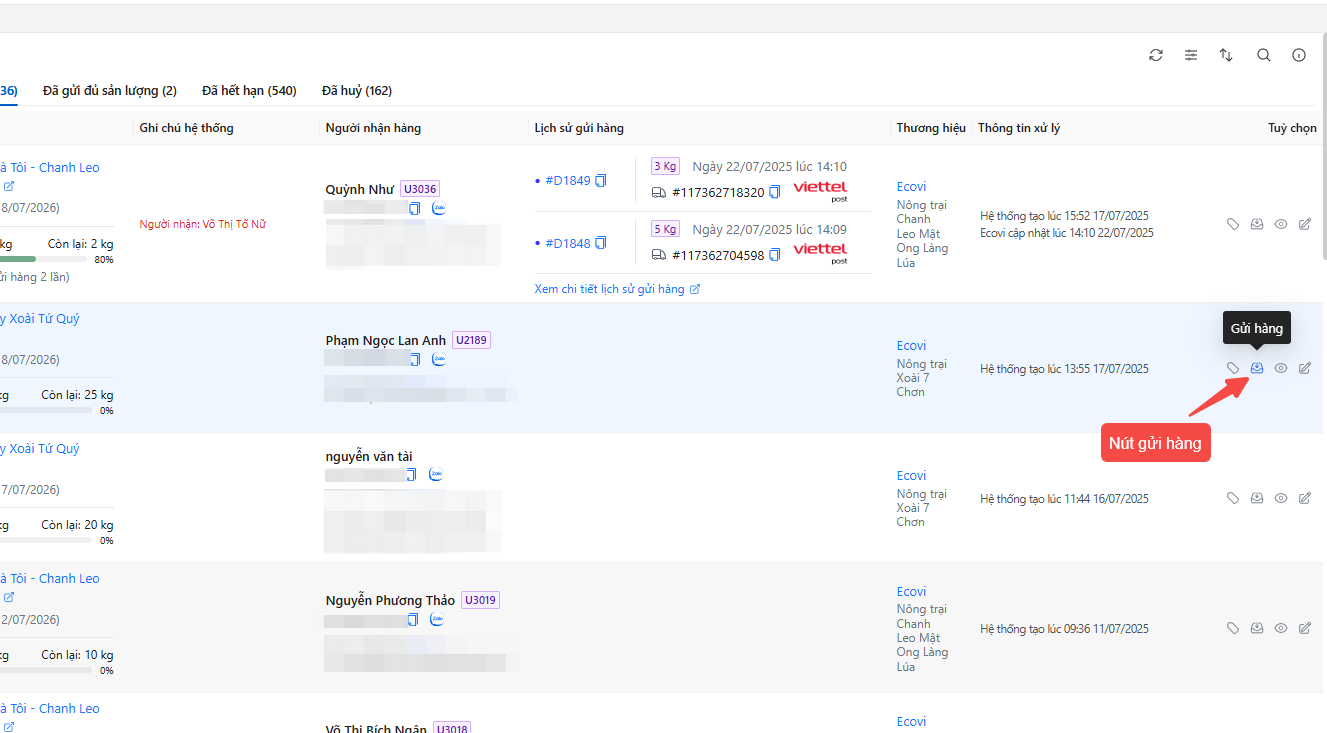Select the Đã gửi đủ sản lượng tab

[x=110, y=91]
